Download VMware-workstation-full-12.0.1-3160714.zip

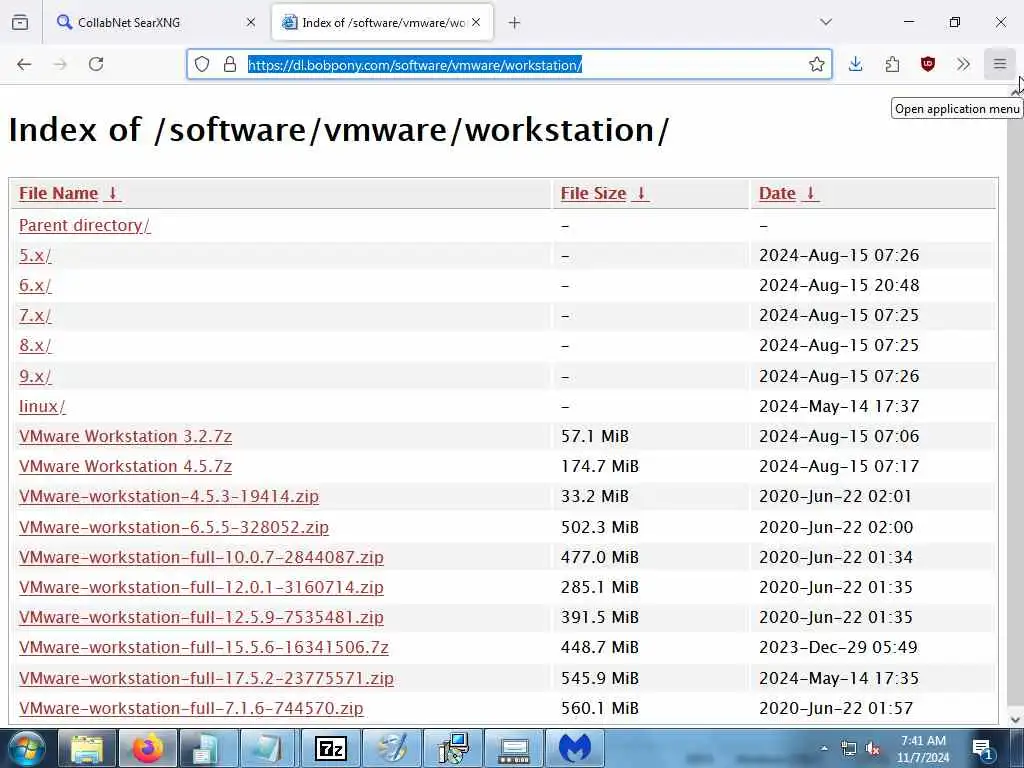click(x=201, y=587)
